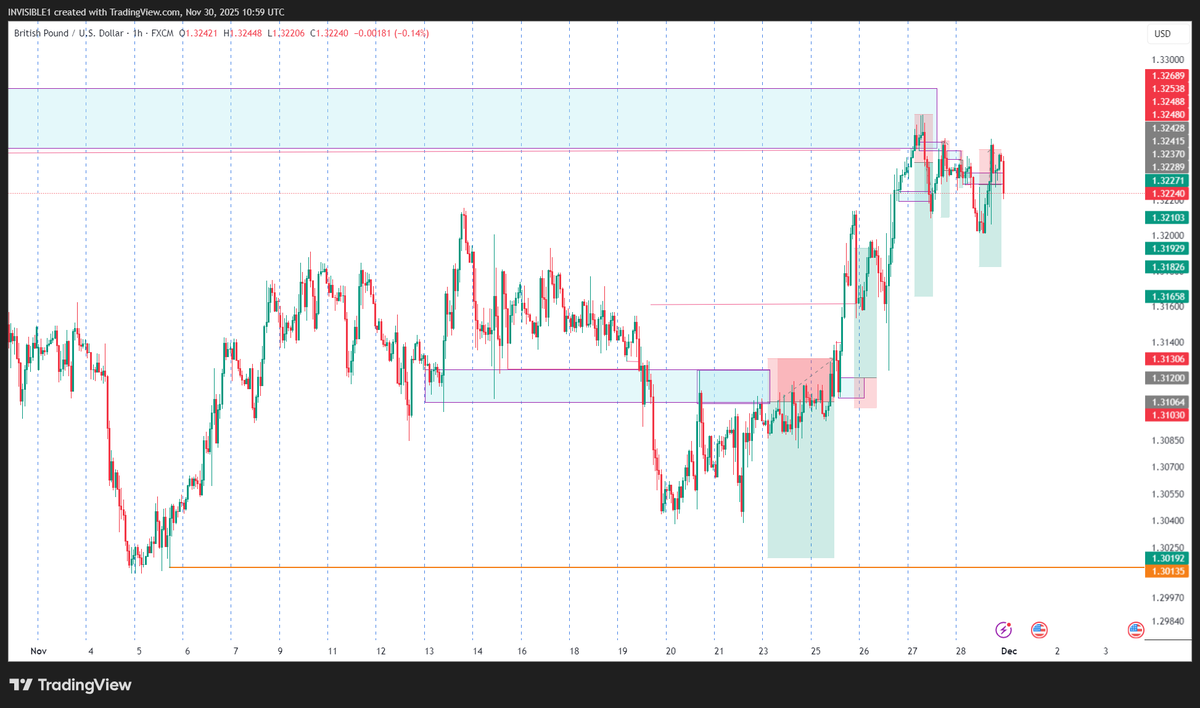Select the gray 1.32370 price label
This screenshot has width=1200, height=708.
tap(1168, 155)
